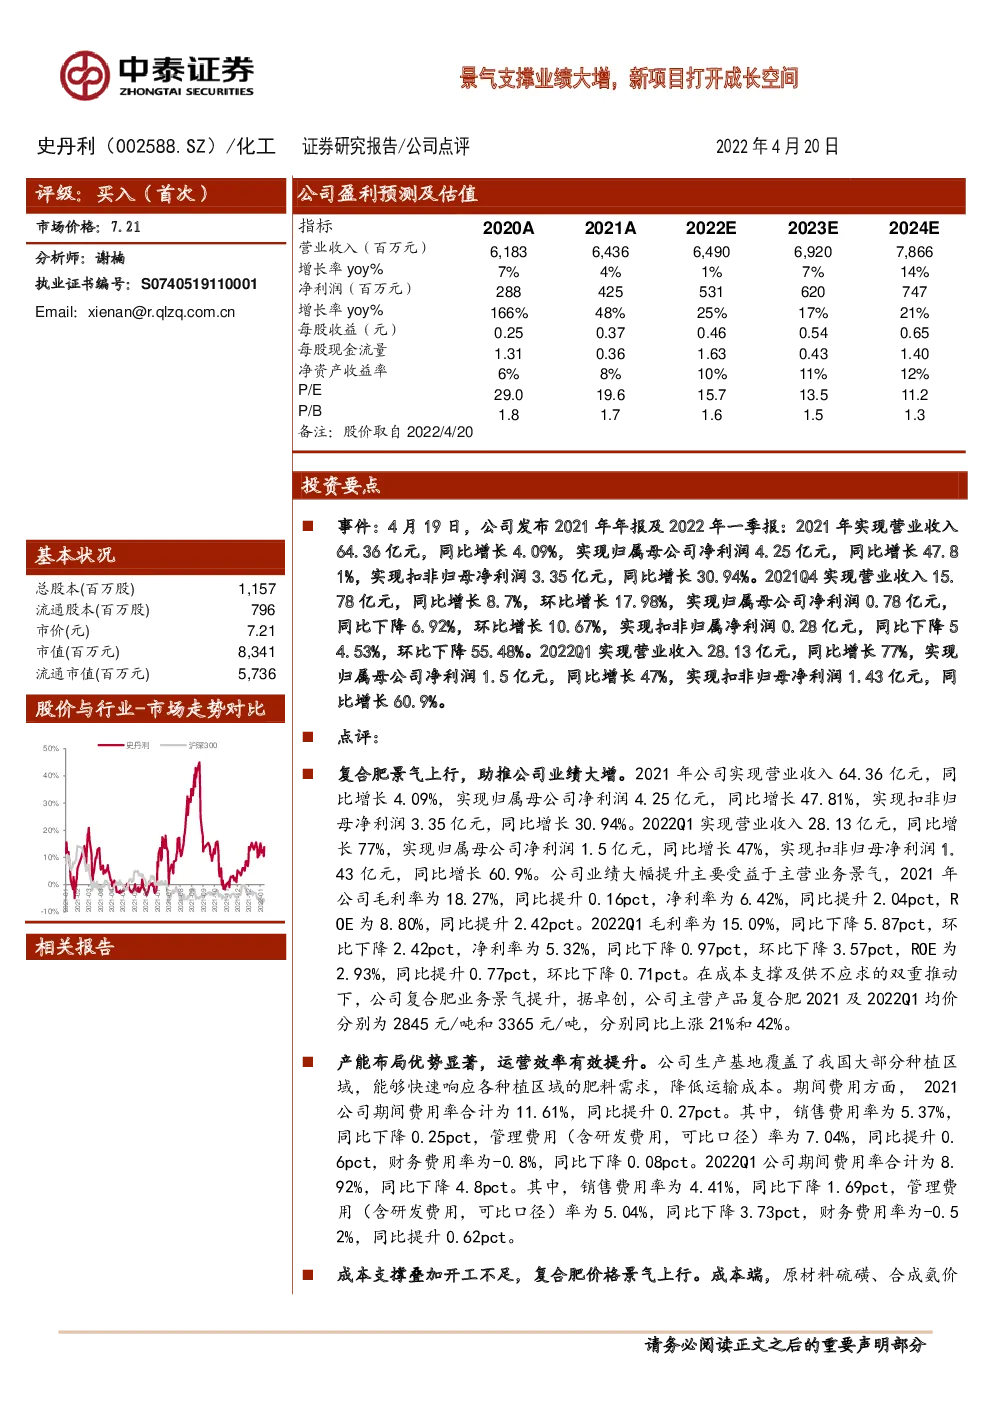Image resolution: width=992 pixels, height=1403 pixels.
Task: Select the 流通市值(百万元) value 5,736
Action: click(257, 674)
